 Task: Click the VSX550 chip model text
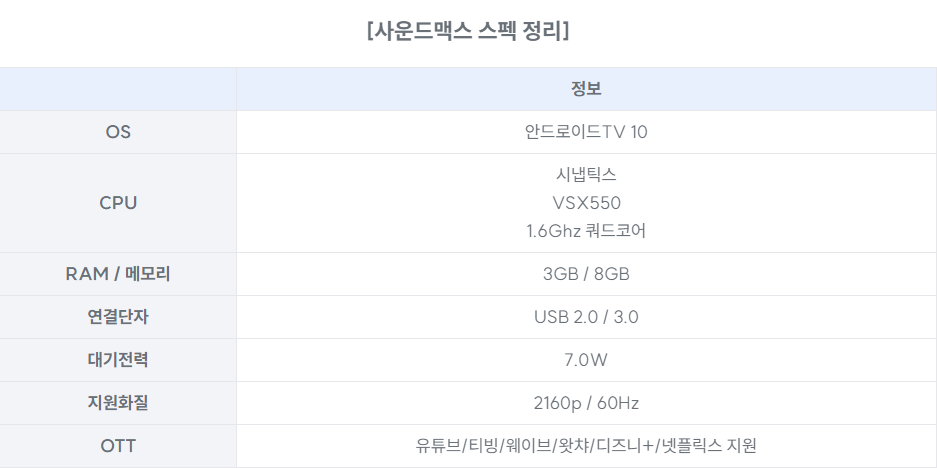coord(586,203)
